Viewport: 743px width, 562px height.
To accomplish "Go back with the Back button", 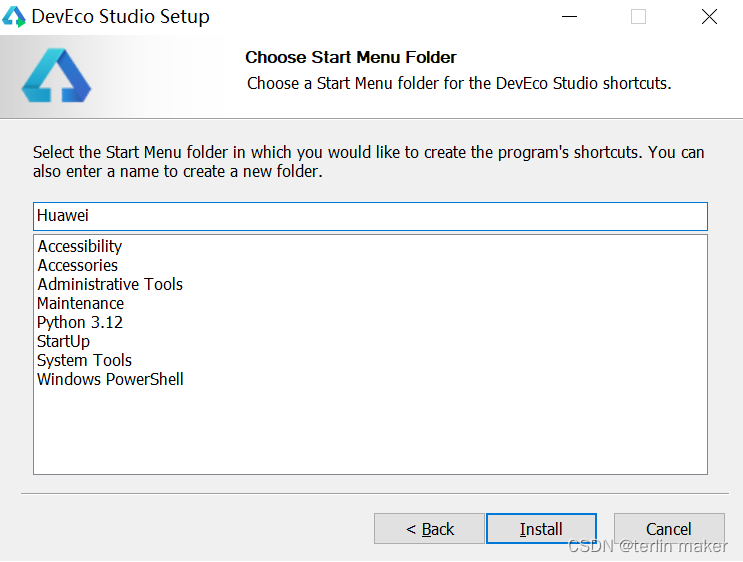I will point(429,528).
